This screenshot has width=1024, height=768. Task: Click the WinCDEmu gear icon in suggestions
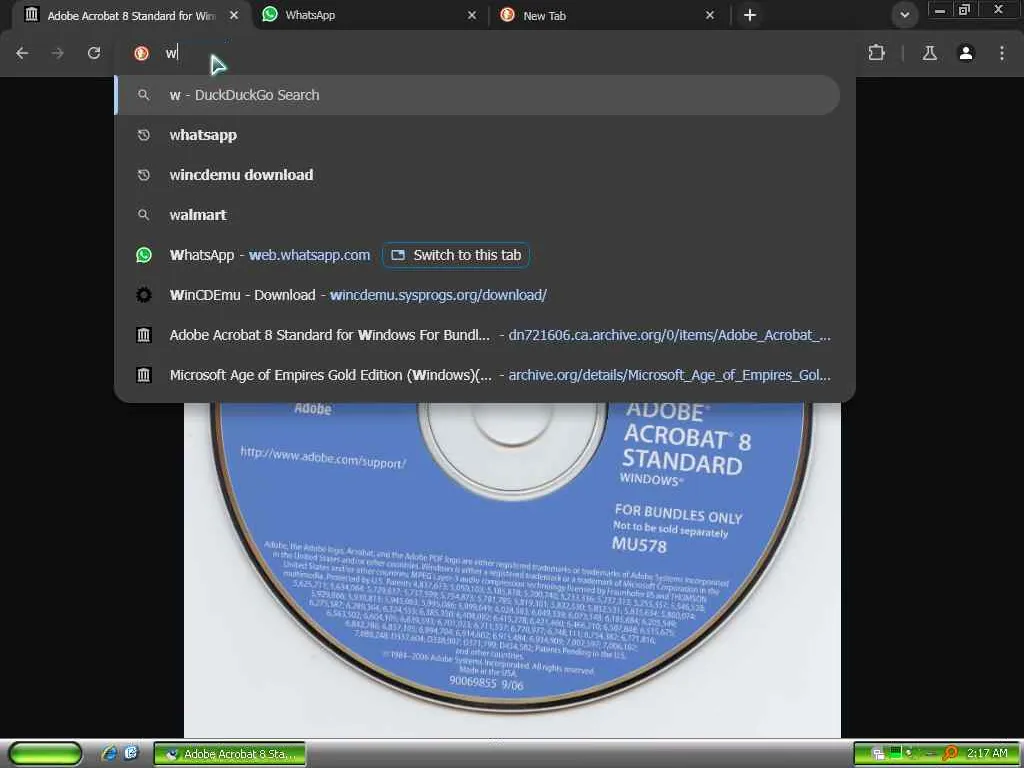[144, 295]
